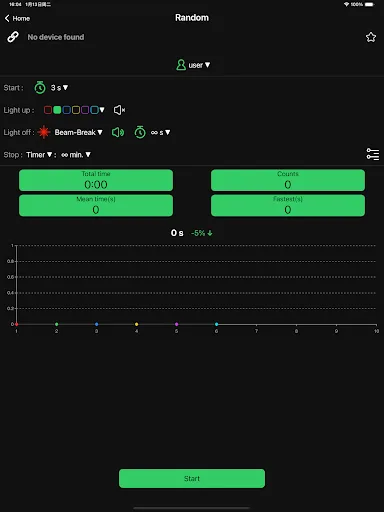Toggle the muted light-up sound speaker
This screenshot has width=384, height=512.
[119, 110]
